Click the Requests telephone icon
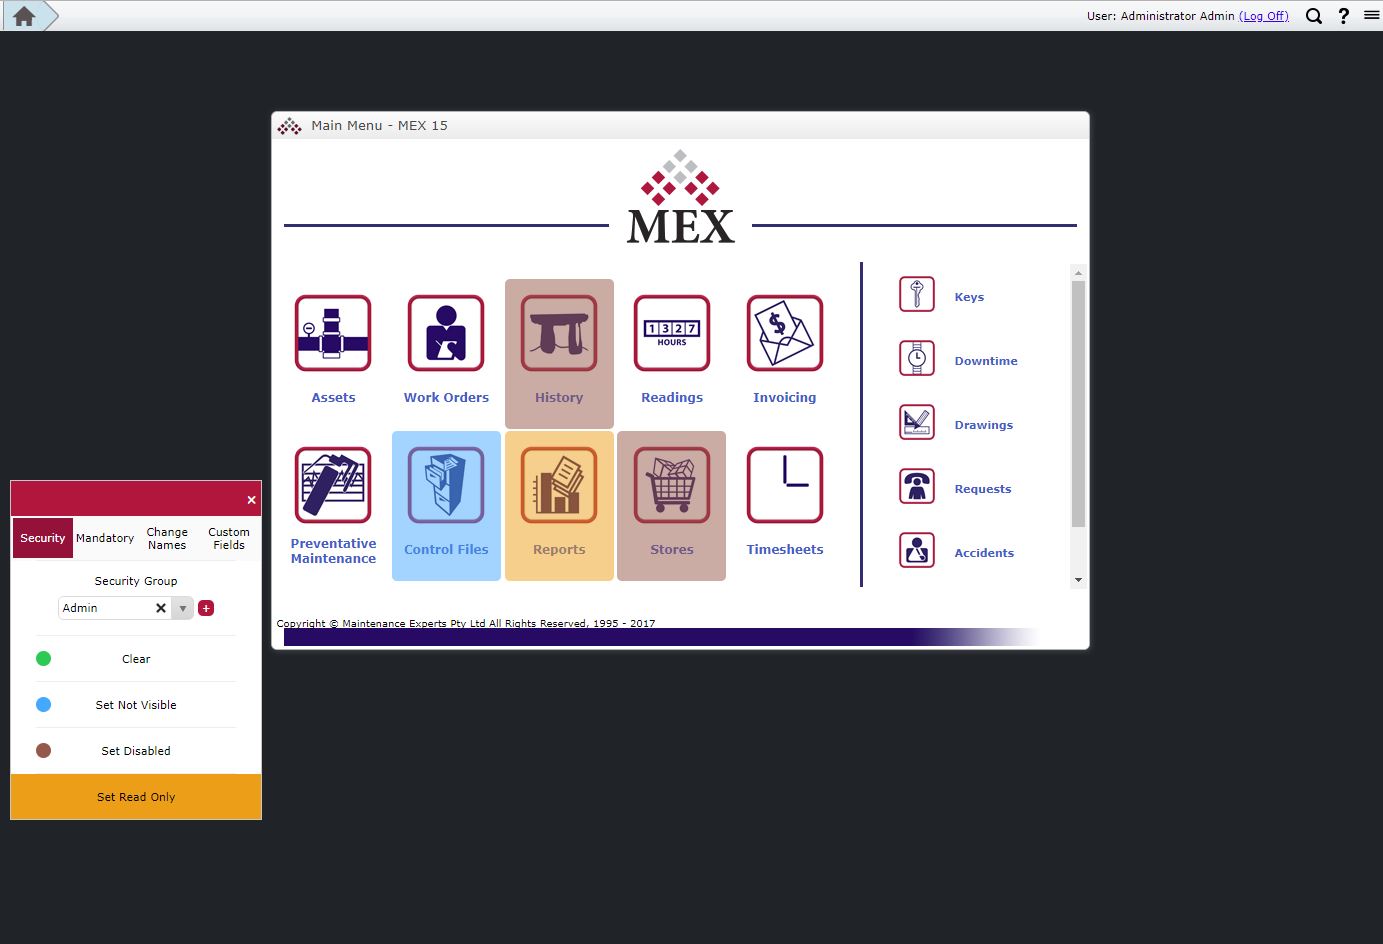The width and height of the screenshot is (1383, 944). [917, 487]
